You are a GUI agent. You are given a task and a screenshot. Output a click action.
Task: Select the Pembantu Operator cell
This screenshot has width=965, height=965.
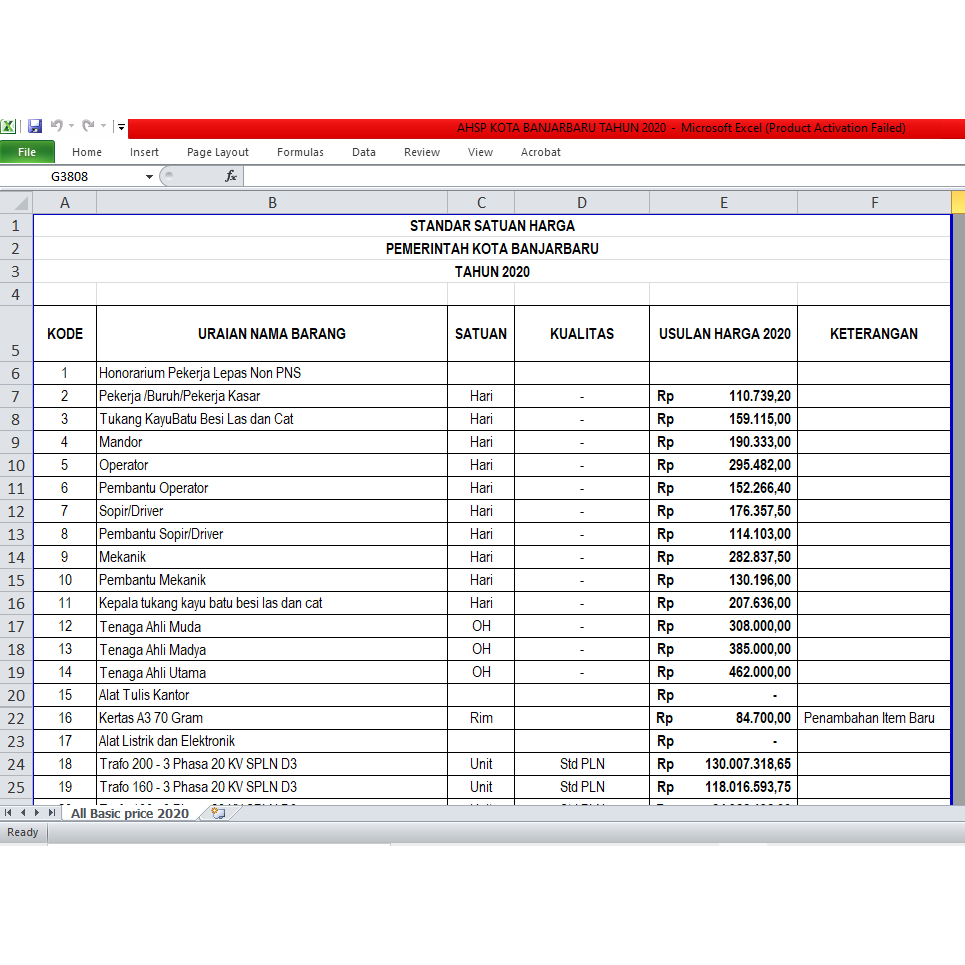[272, 488]
